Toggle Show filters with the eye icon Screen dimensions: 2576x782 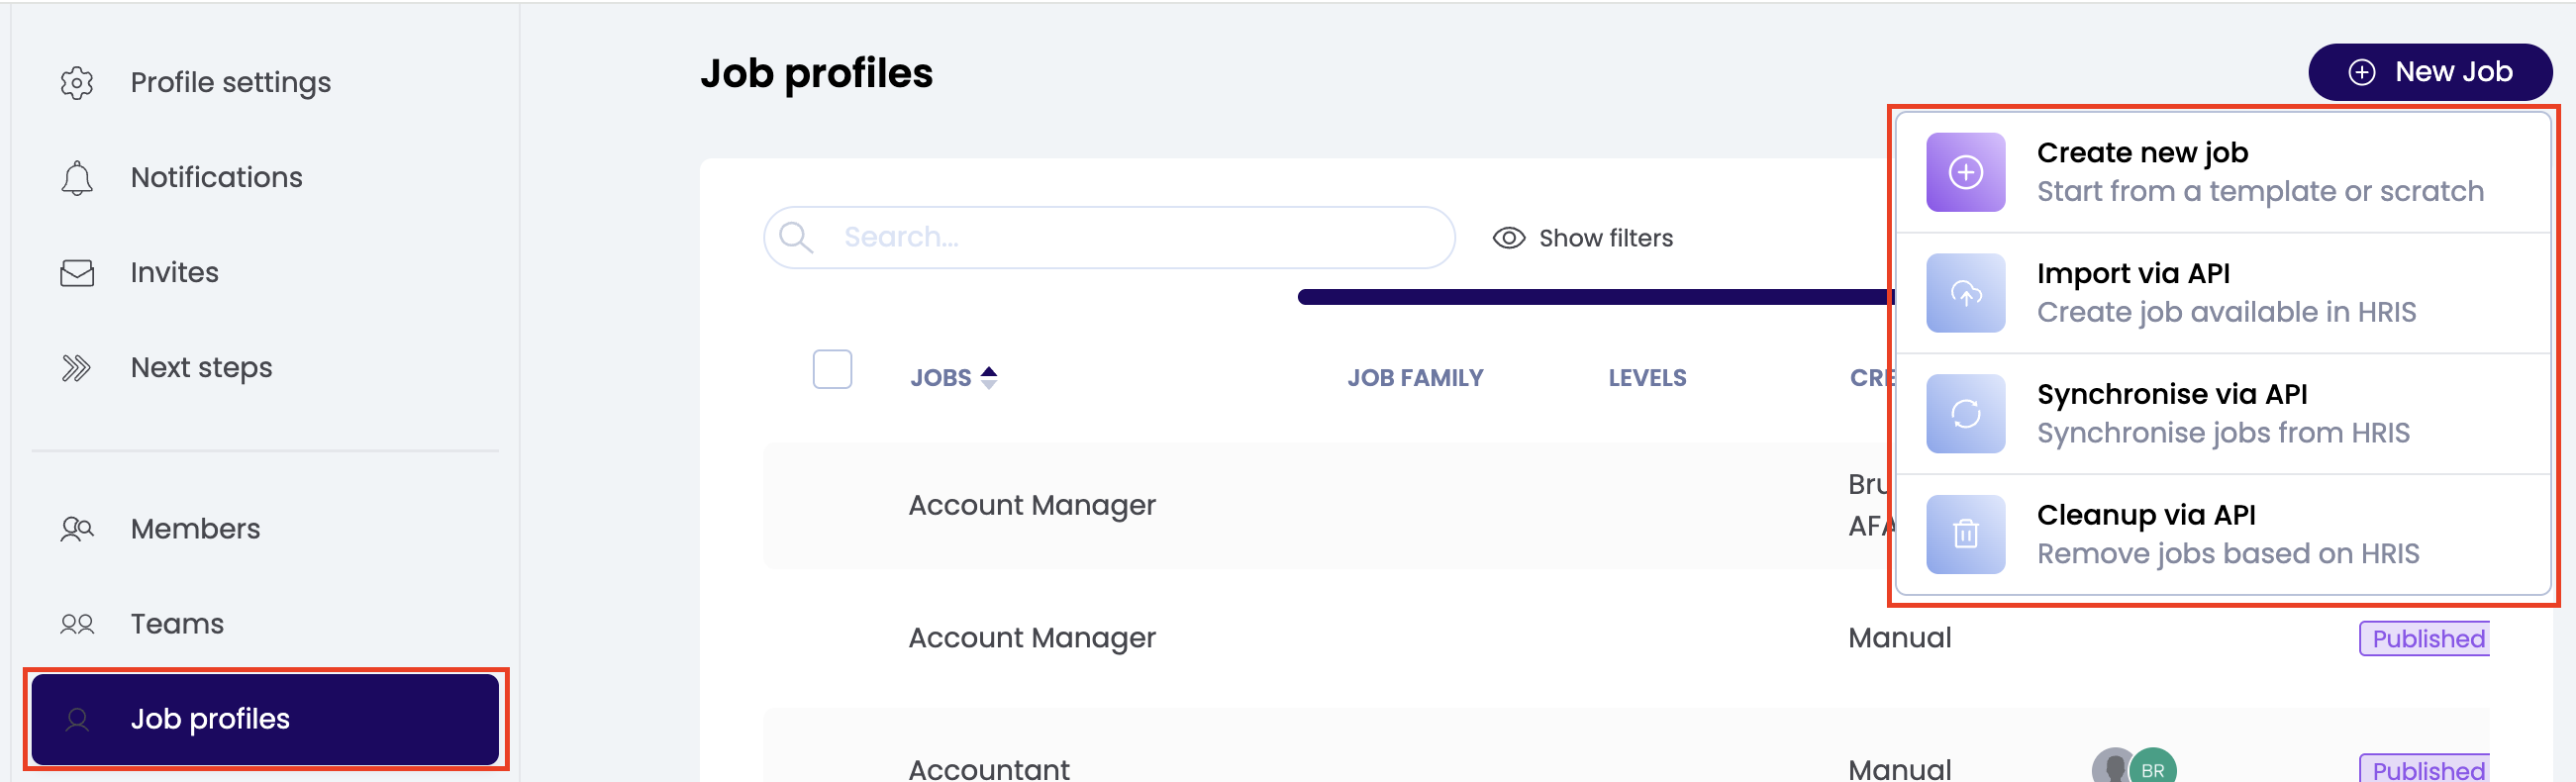[1508, 238]
